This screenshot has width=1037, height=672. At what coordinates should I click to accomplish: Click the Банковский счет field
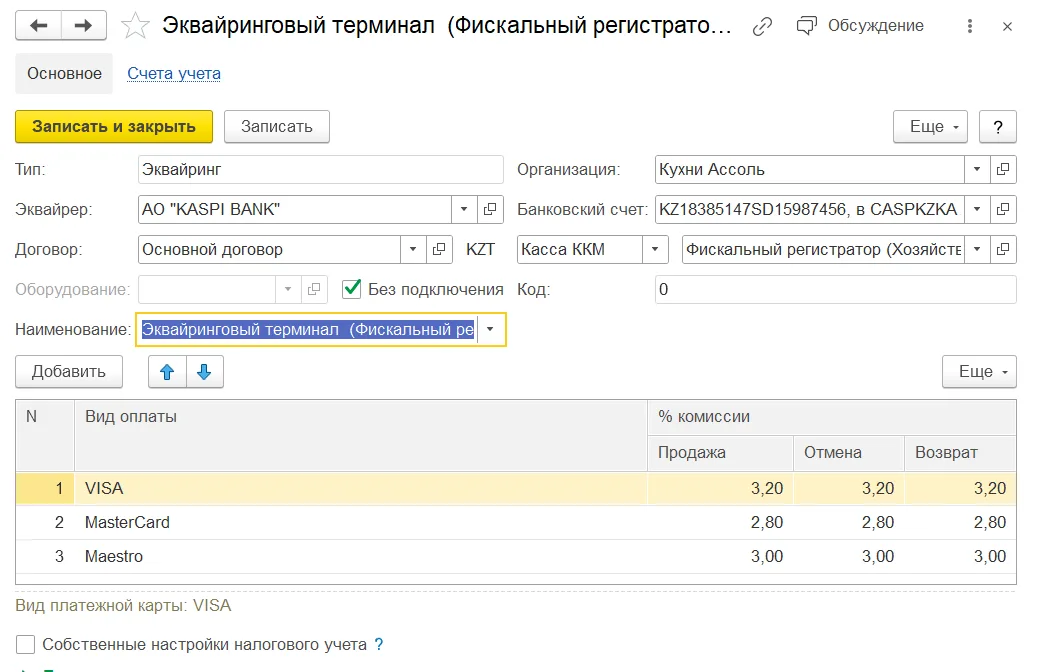click(809, 209)
